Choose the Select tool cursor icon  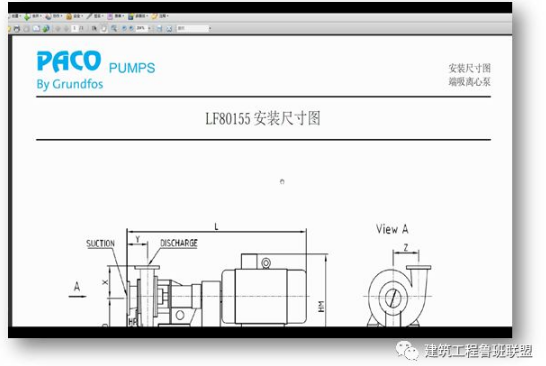pos(94,28)
